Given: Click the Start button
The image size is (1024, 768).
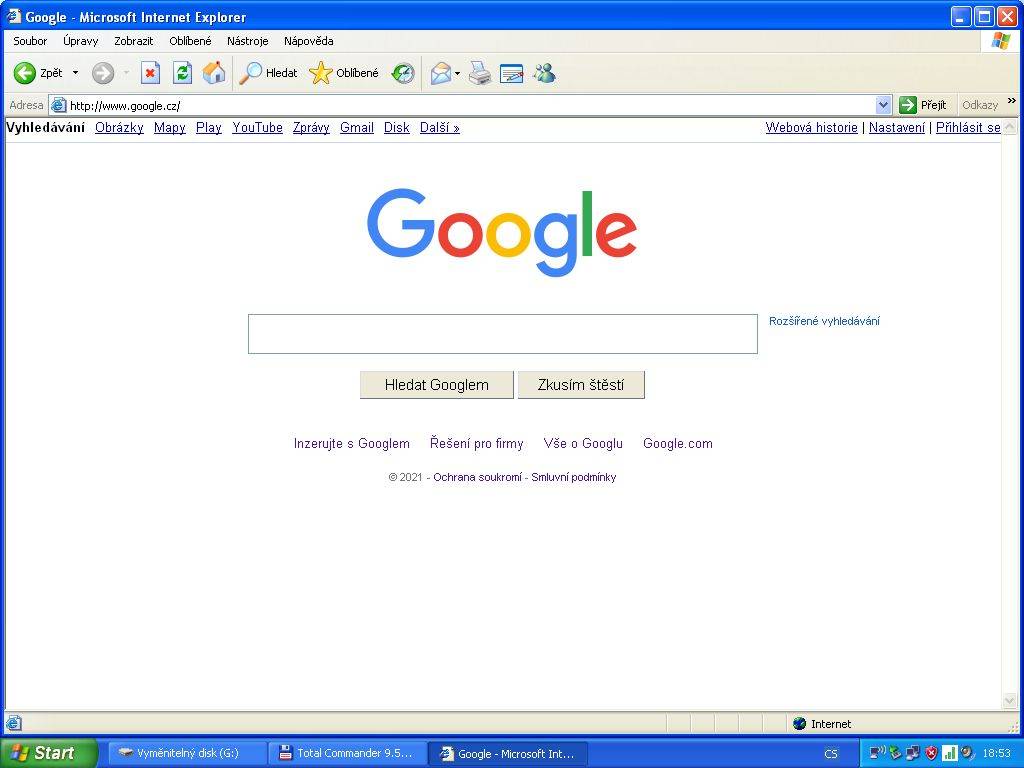Looking at the screenshot, I should 48,753.
